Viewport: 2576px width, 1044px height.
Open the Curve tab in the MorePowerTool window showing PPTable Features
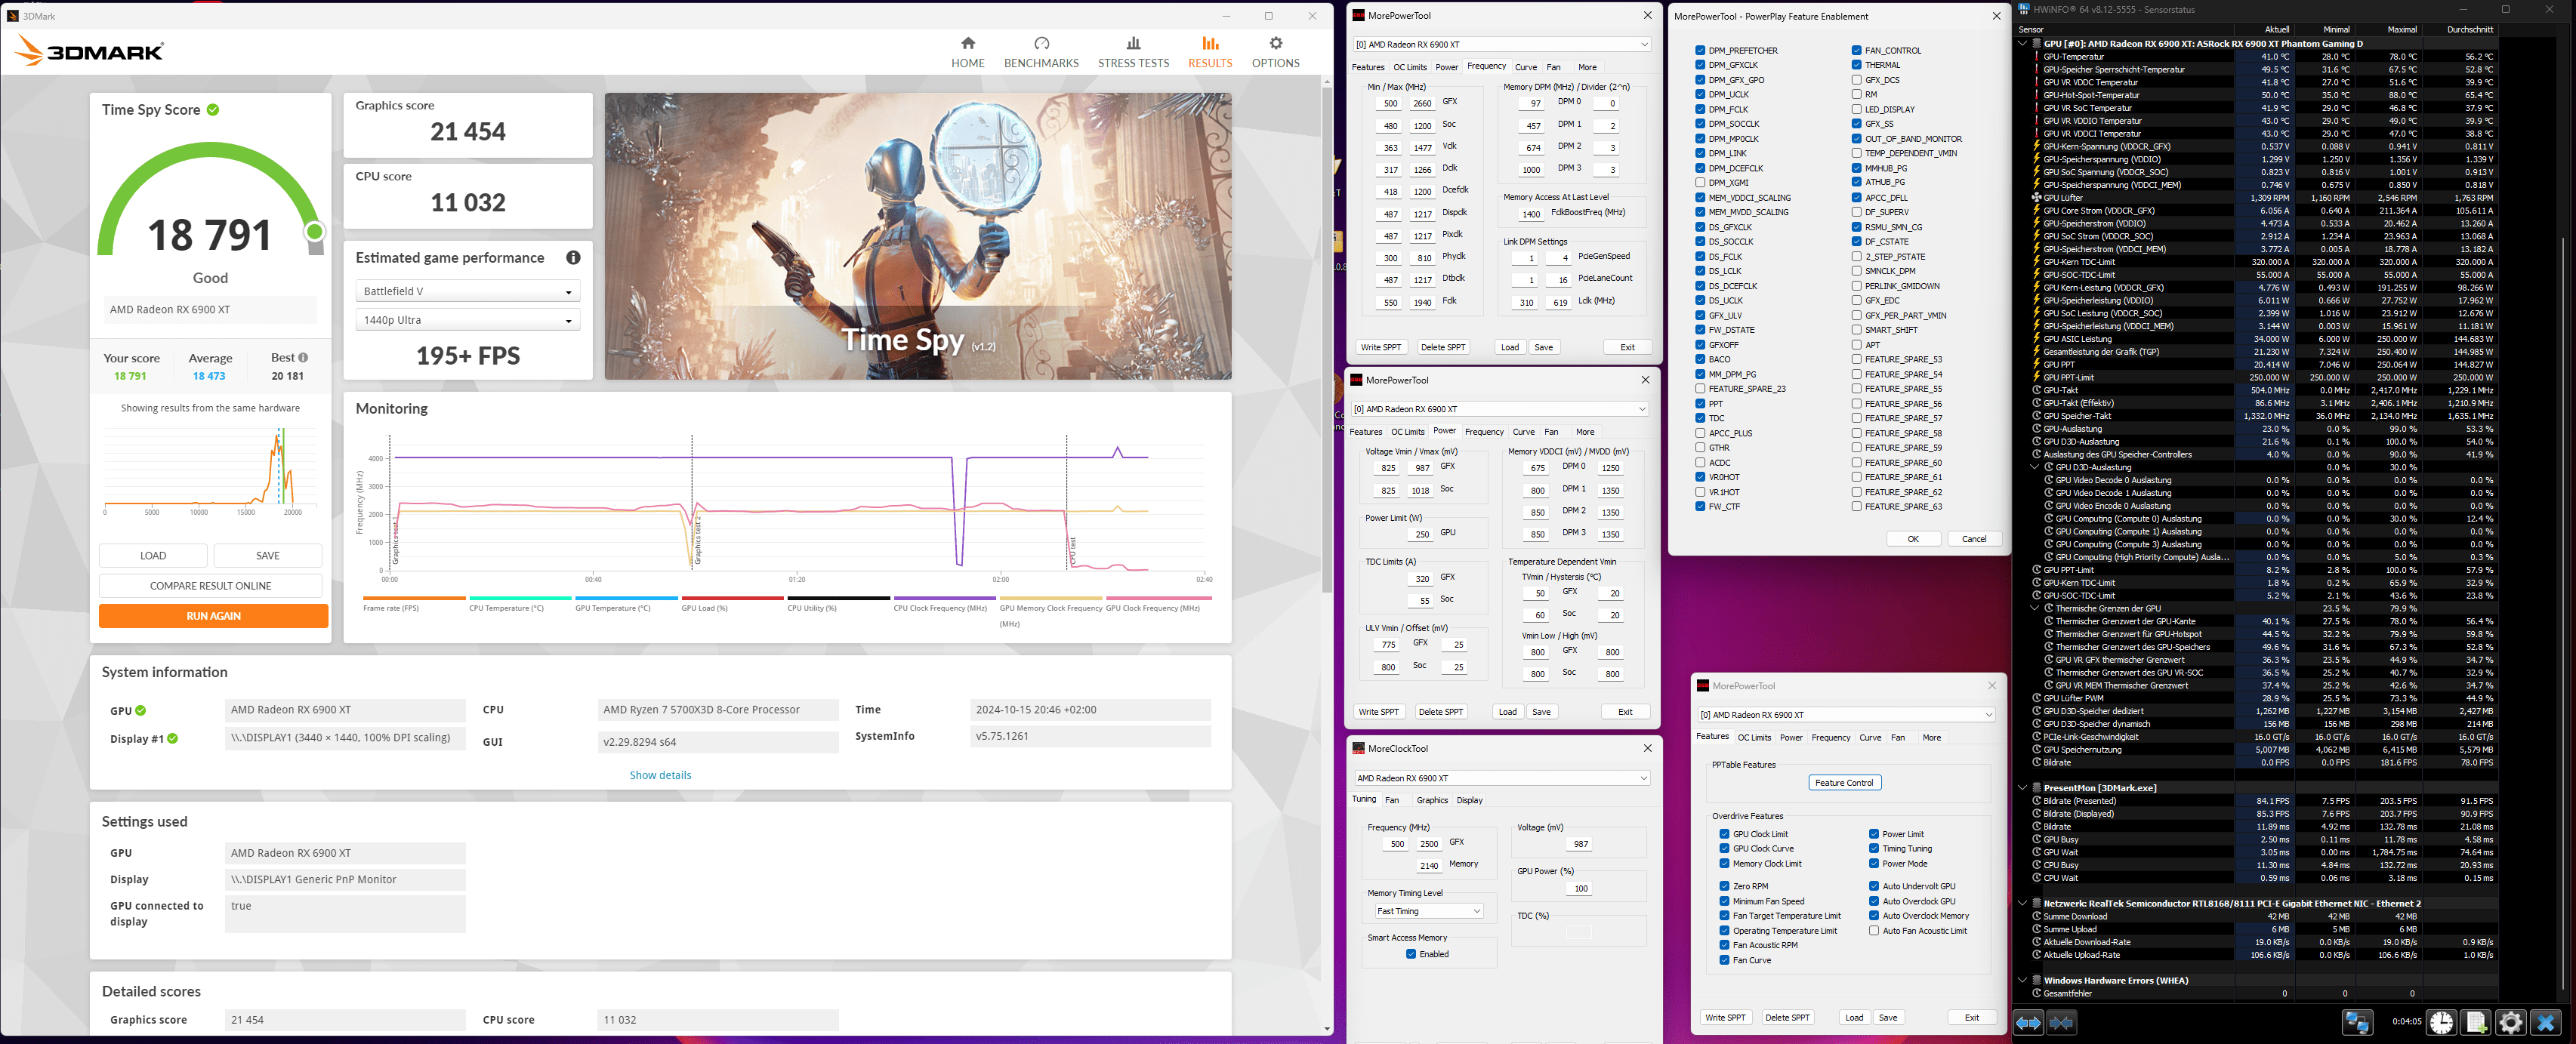(1870, 738)
